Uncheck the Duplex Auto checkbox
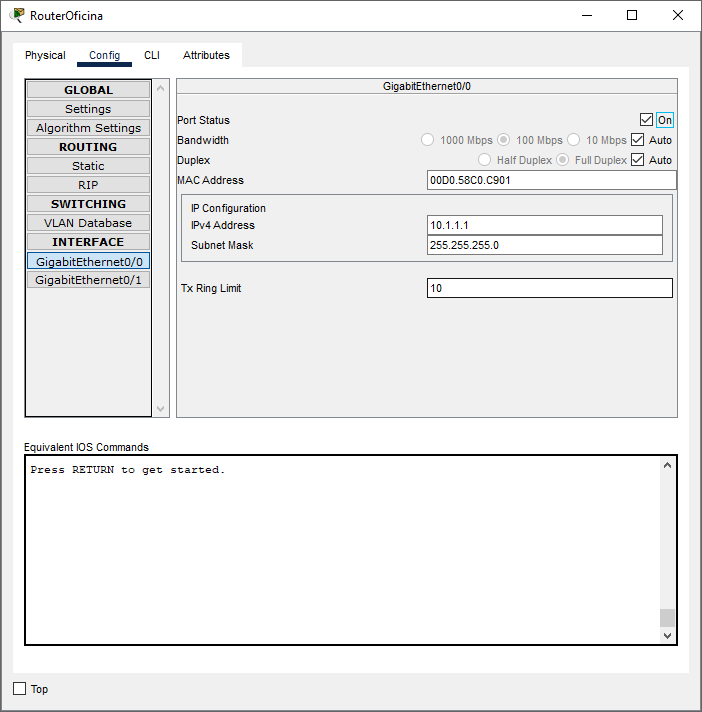 [638, 160]
